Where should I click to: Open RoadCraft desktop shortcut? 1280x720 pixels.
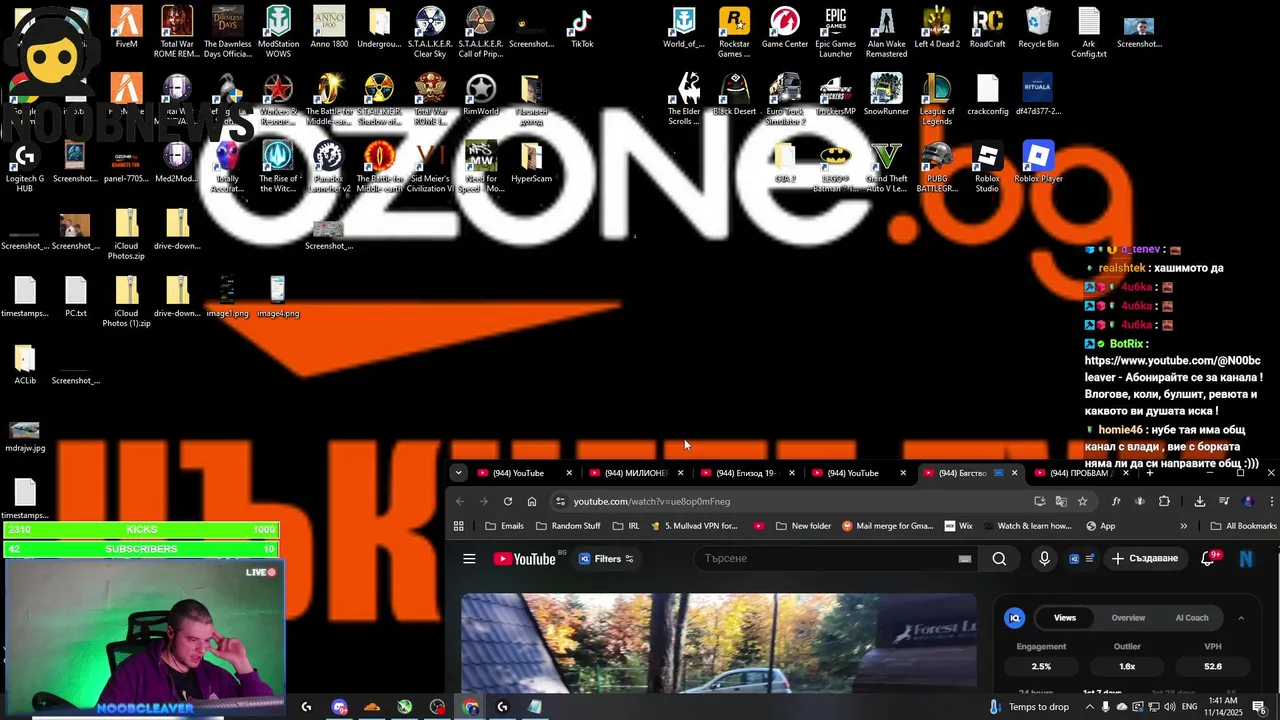pos(987,27)
